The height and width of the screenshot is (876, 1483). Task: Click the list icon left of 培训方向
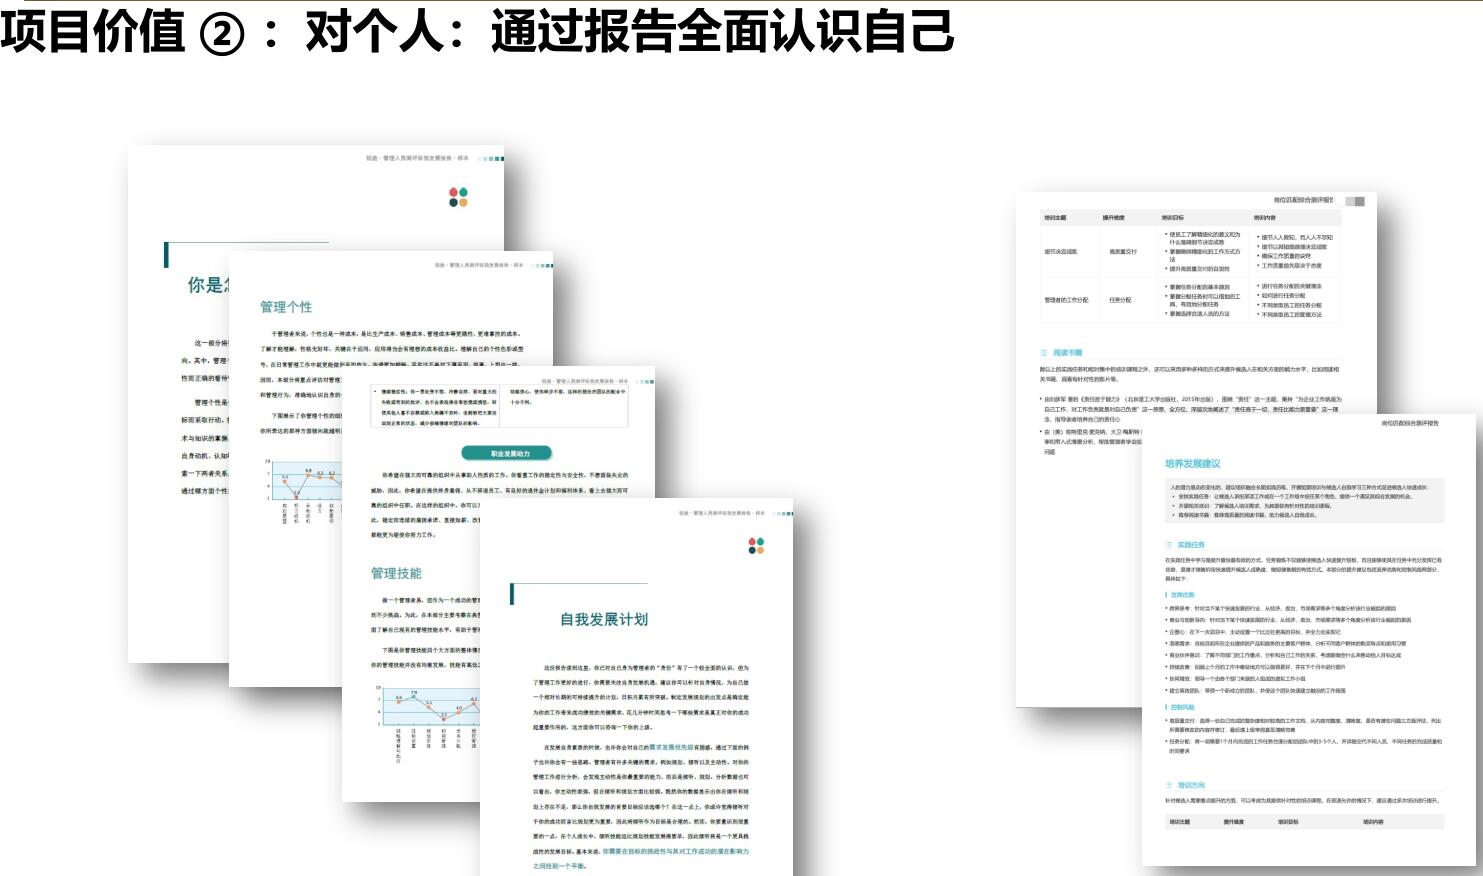[x=1170, y=785]
